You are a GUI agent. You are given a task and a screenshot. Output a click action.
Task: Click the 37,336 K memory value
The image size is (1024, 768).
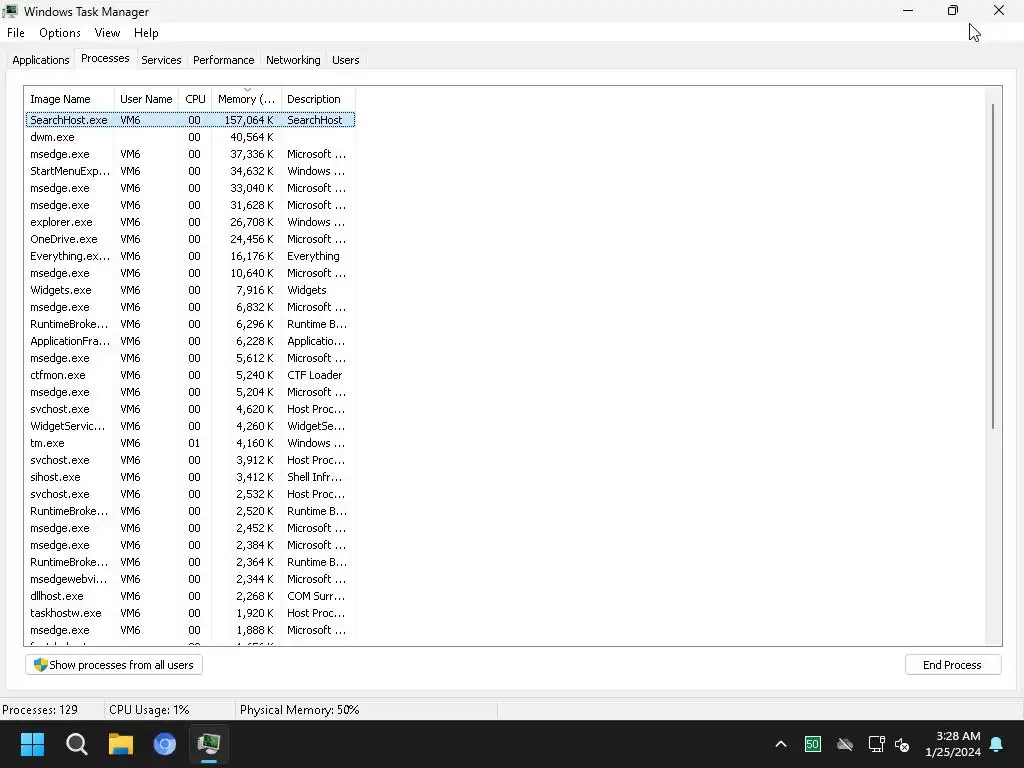(x=251, y=154)
